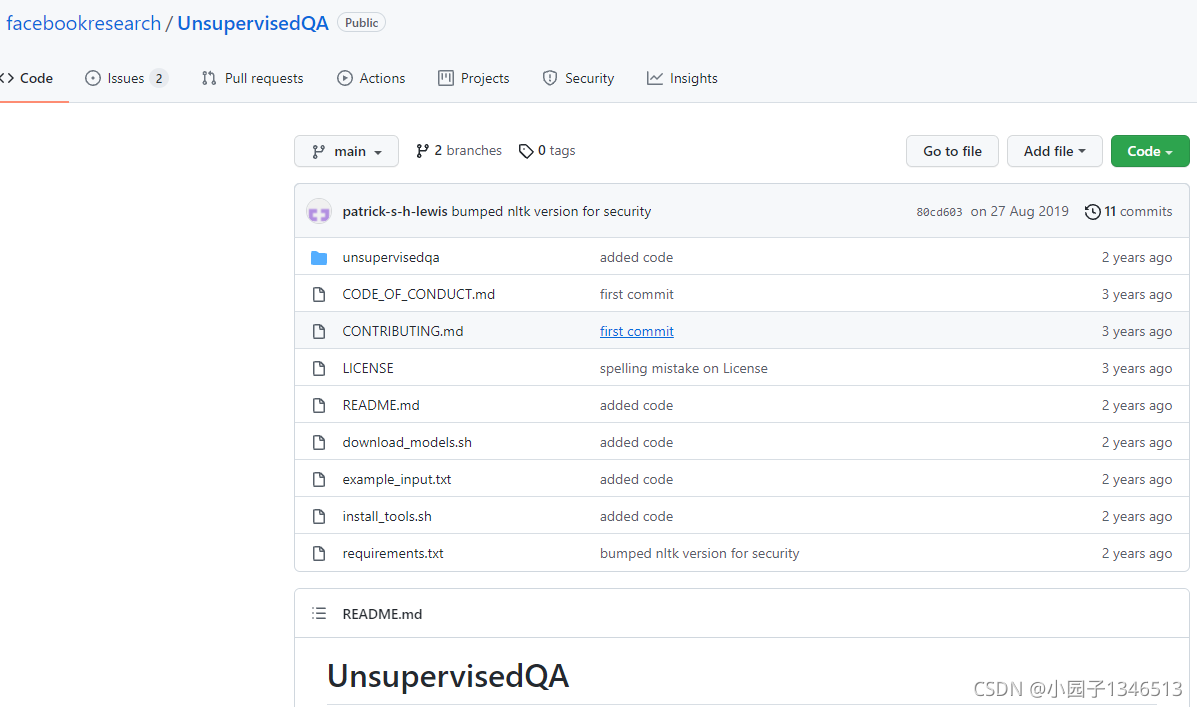Click 3 years ago in LICENSE row
This screenshot has width=1197, height=707.
click(1137, 368)
